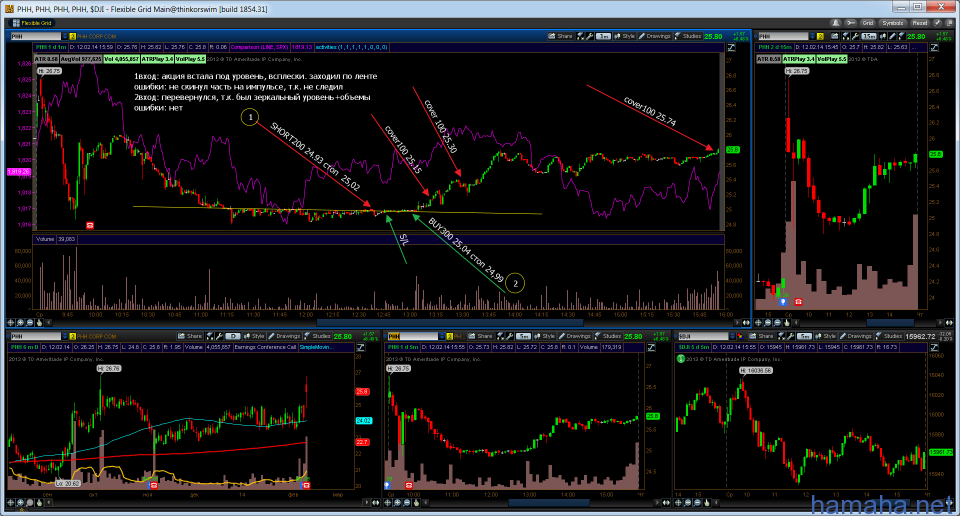Click Earnings Conference Call label on daily chart
The height and width of the screenshot is (516, 960).
point(265,347)
